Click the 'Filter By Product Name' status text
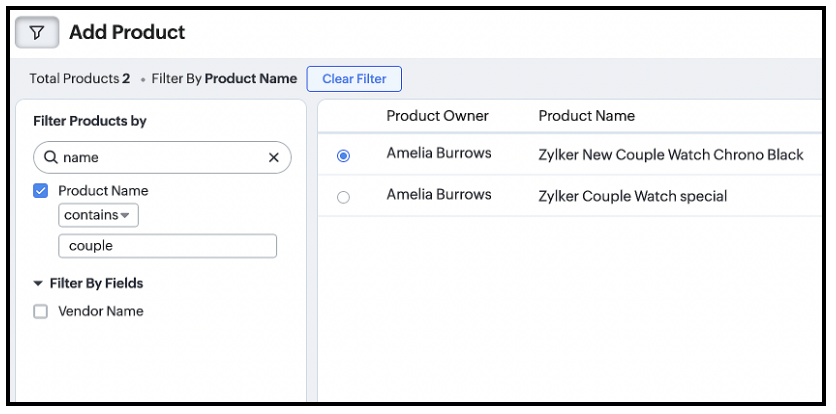 224,79
